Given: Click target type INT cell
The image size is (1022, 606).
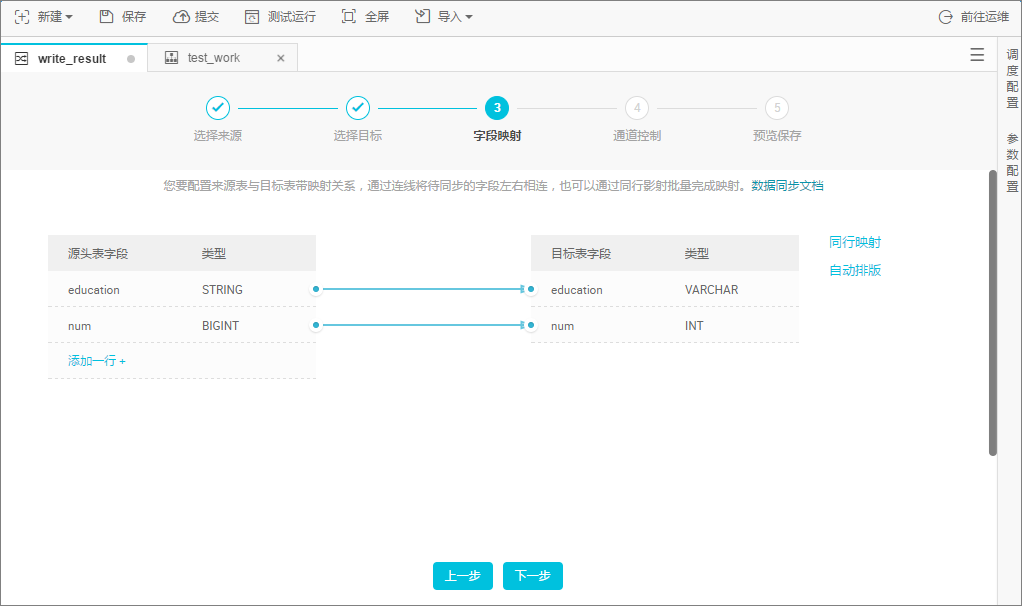Looking at the screenshot, I should pos(694,326).
